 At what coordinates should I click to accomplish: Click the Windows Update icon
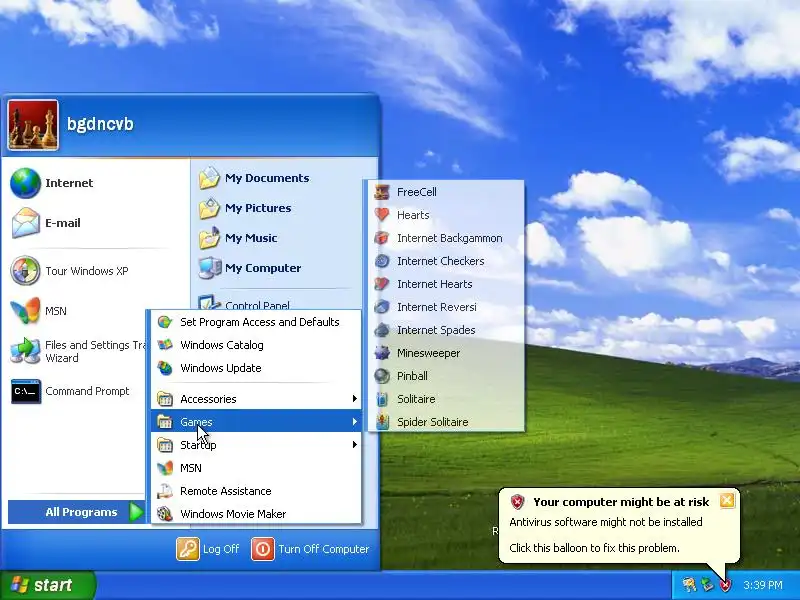coord(165,368)
